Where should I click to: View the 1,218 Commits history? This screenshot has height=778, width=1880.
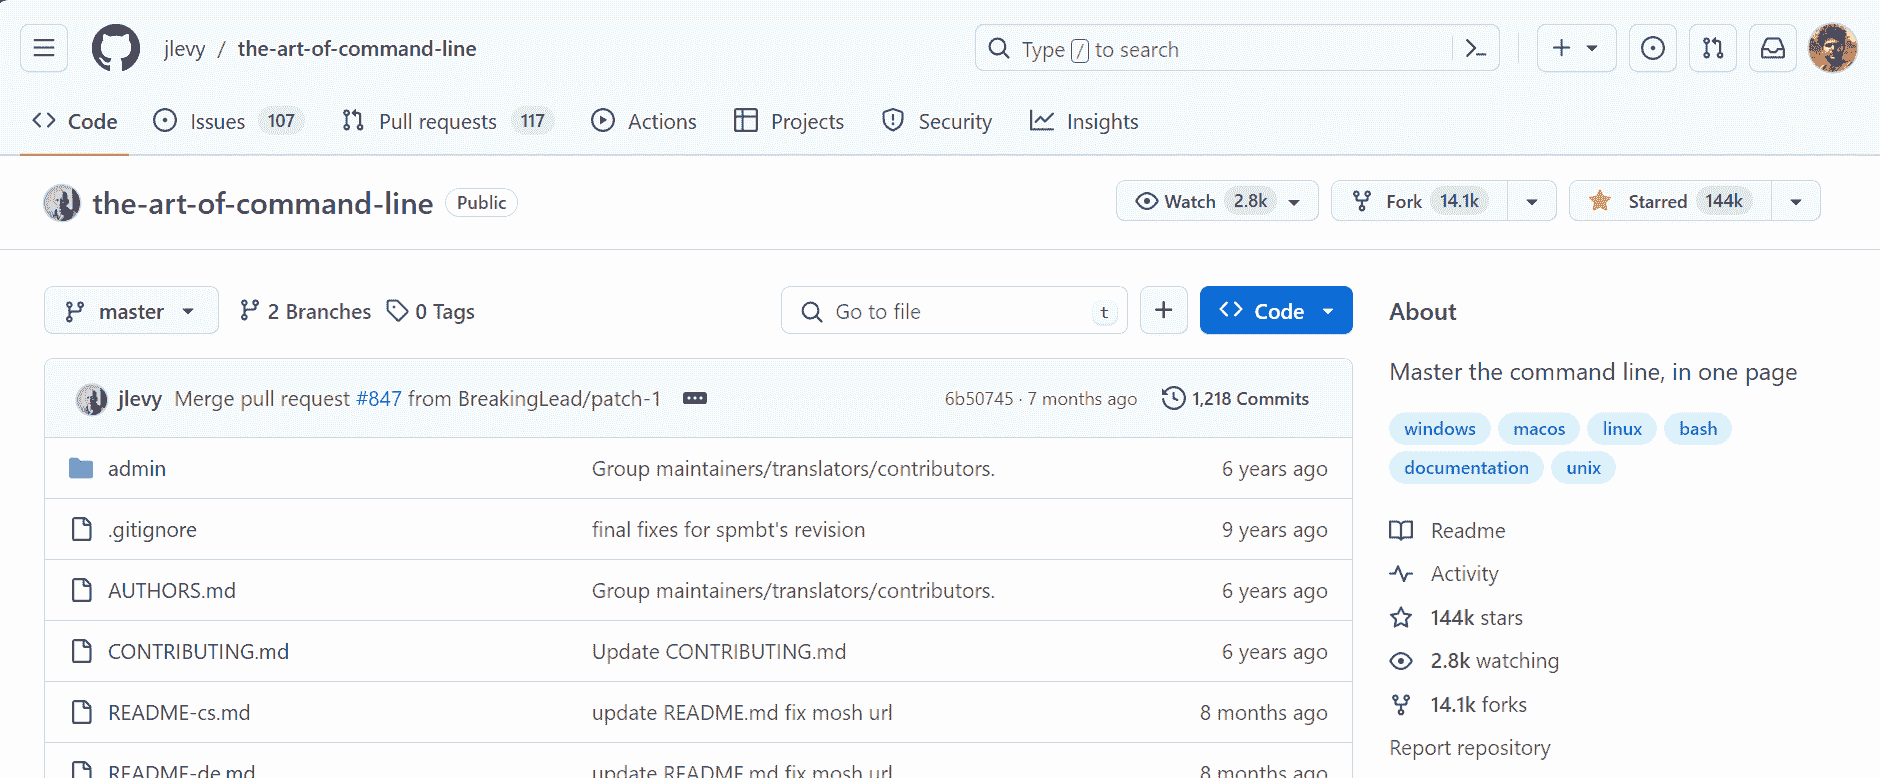click(1236, 398)
